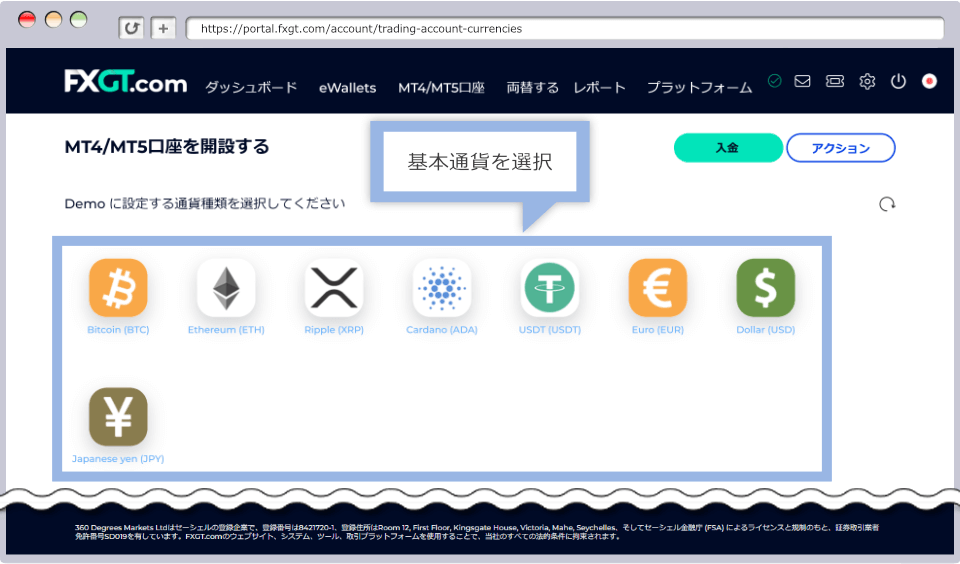Click the Euro (EUR) text label

[x=658, y=329]
